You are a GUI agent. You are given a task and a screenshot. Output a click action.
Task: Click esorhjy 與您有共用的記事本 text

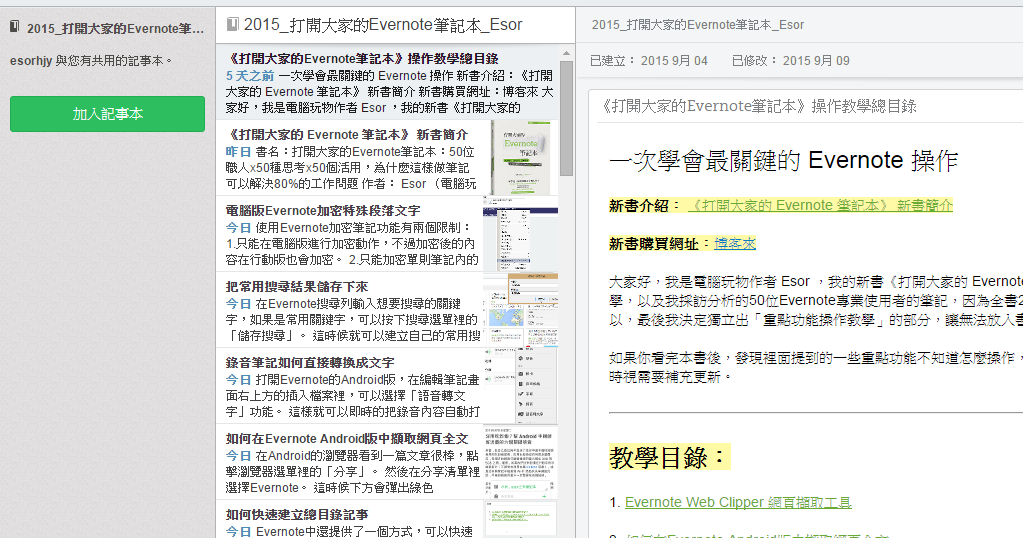(x=91, y=61)
